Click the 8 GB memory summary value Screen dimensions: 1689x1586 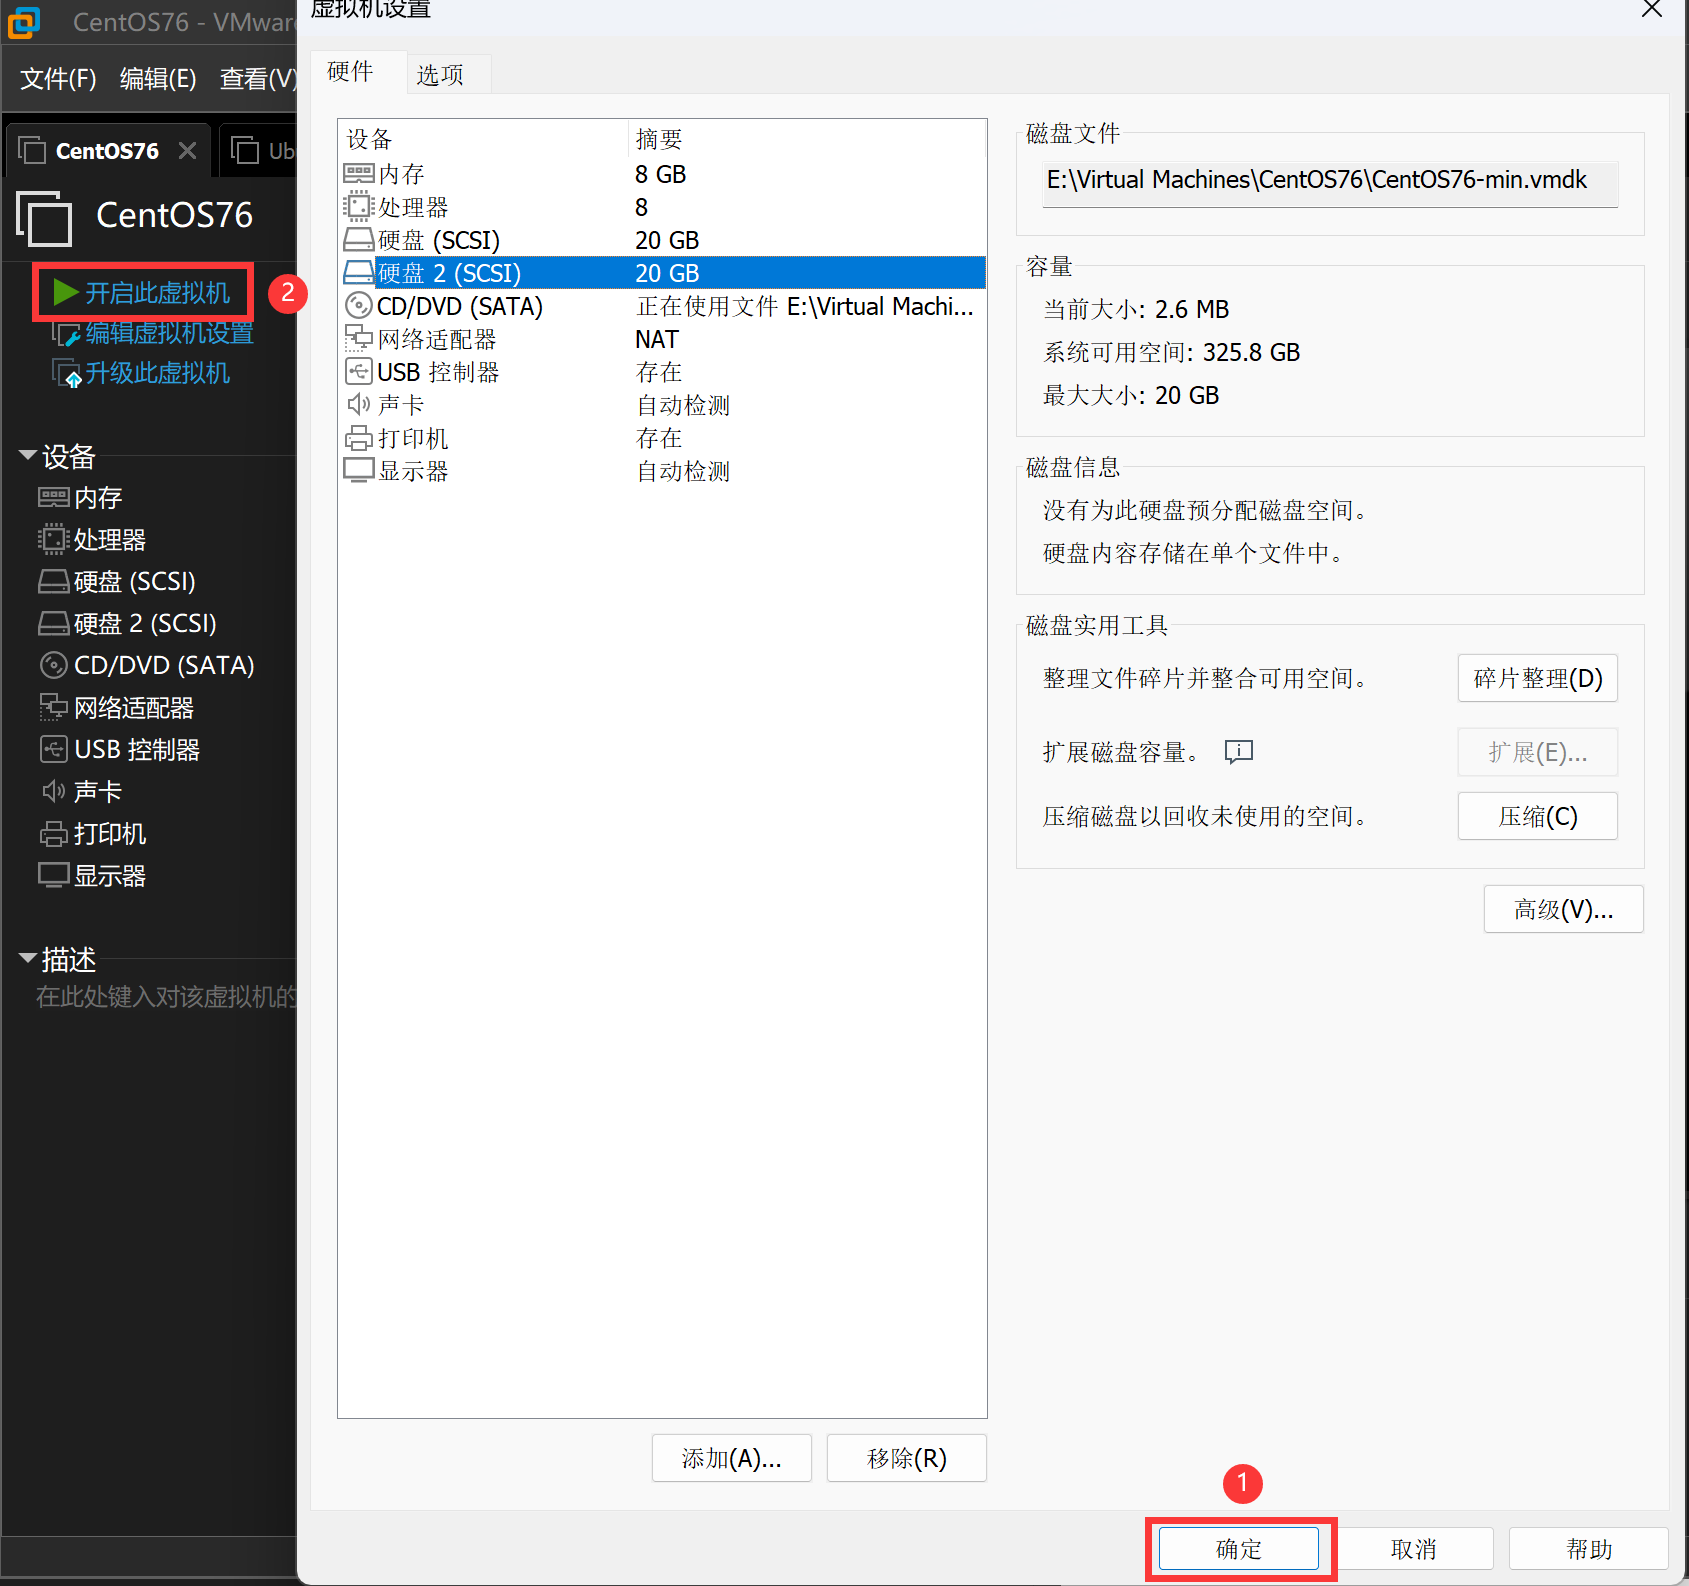coord(660,174)
